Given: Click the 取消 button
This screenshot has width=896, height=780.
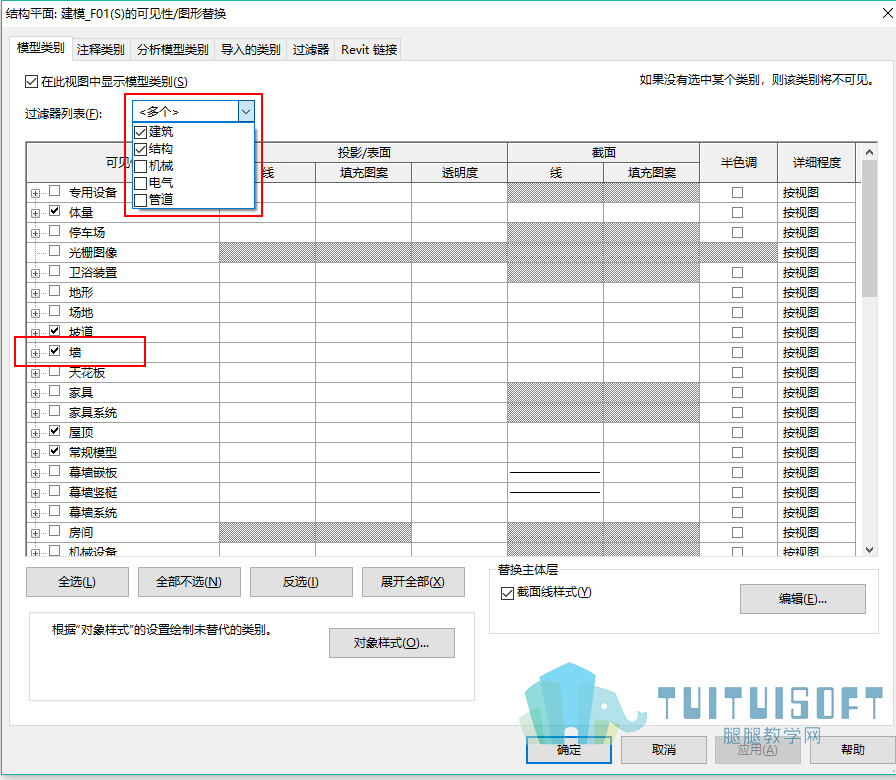Looking at the screenshot, I should coord(664,750).
